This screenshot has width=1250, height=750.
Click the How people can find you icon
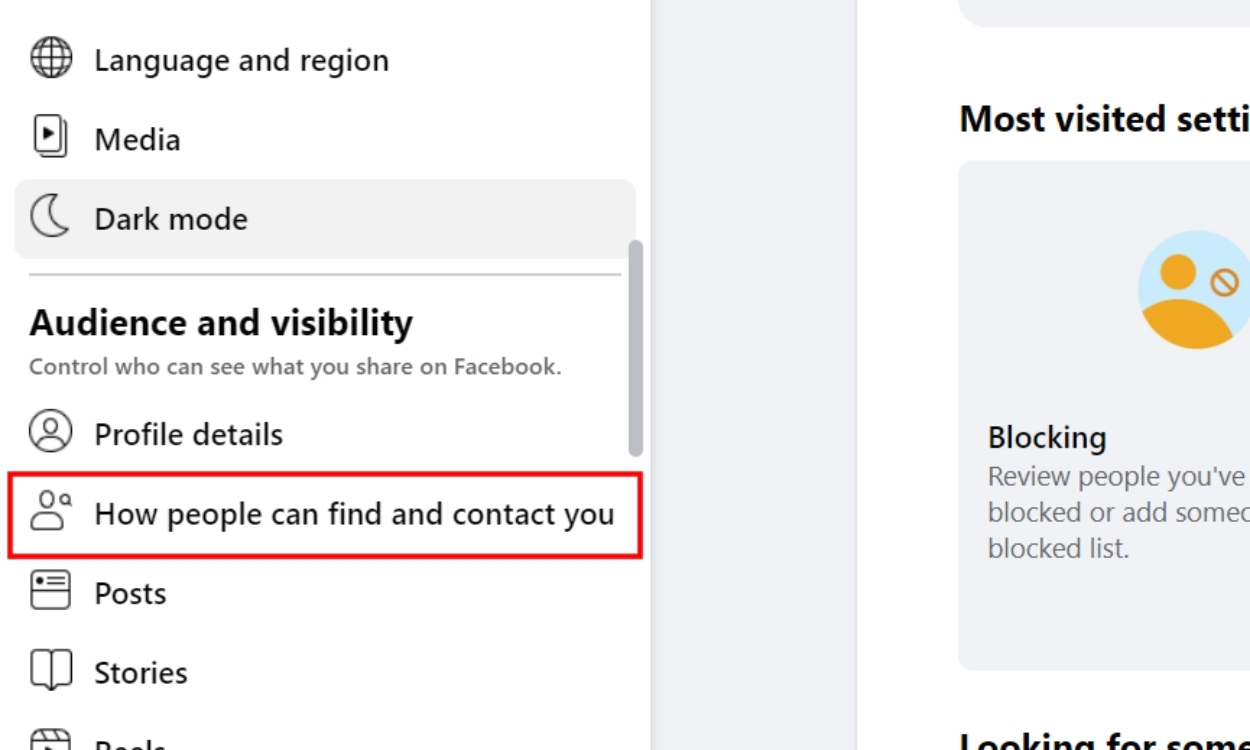pyautogui.click(x=48, y=513)
